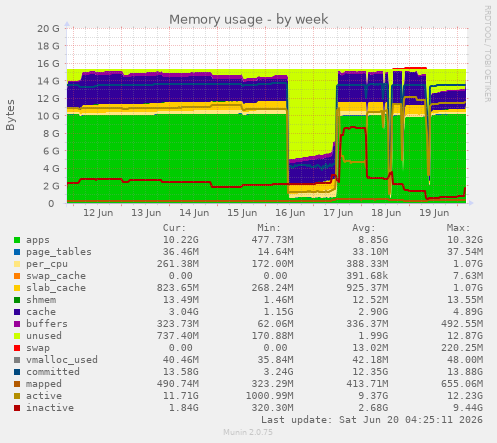Click the '16 Jun' x-axis label
This screenshot has height=443, width=497.
pos(290,213)
